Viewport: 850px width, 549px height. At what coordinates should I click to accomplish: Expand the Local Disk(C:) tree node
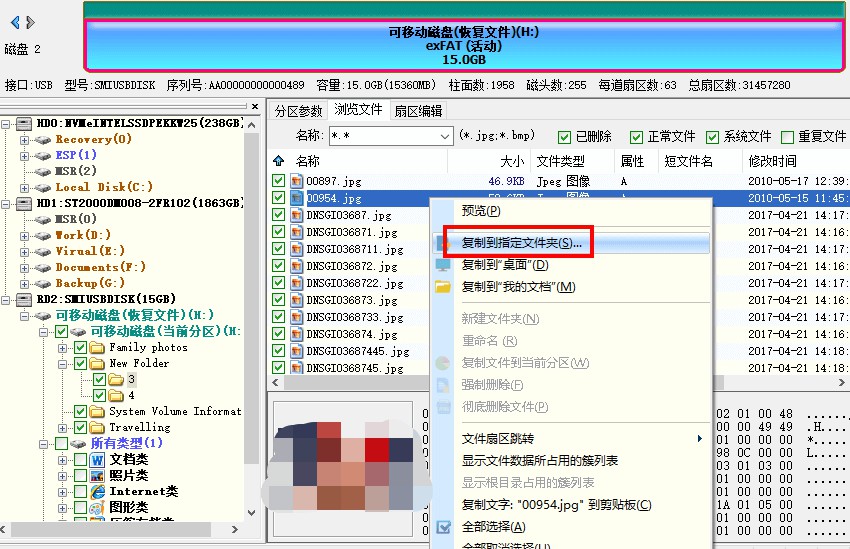click(x=24, y=187)
